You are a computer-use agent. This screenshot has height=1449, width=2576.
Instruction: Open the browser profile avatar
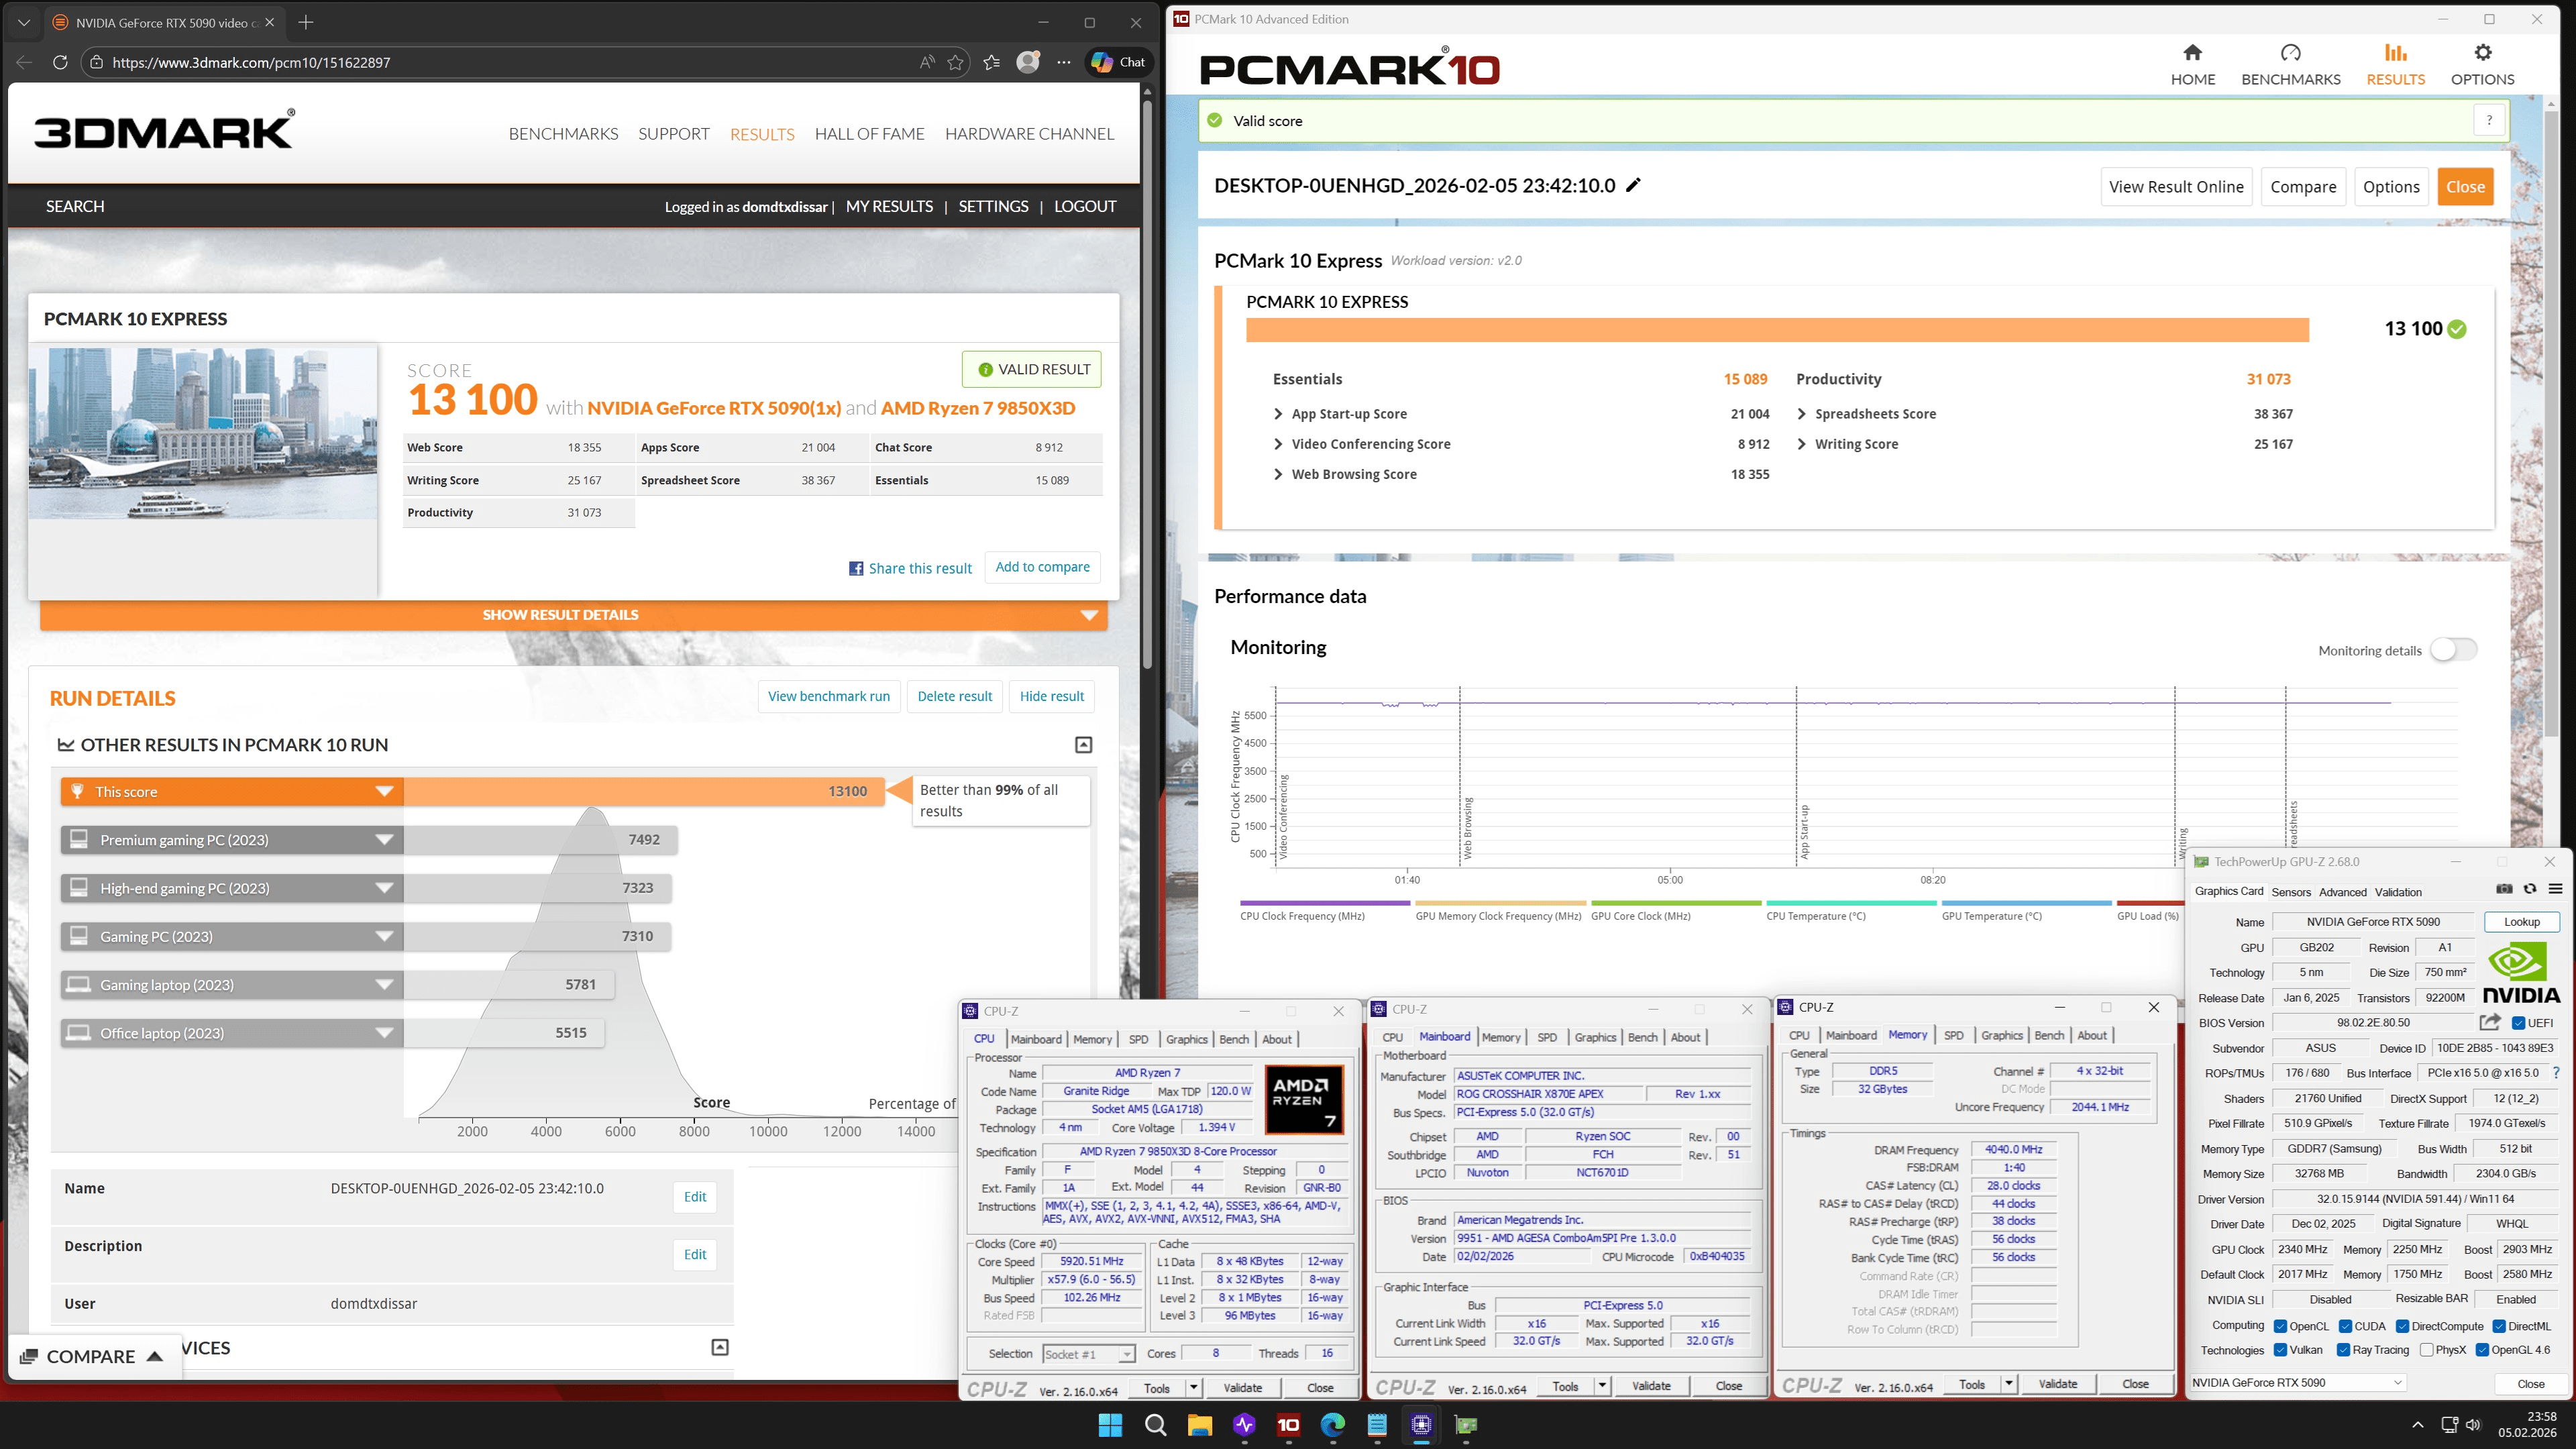pyautogui.click(x=1028, y=62)
